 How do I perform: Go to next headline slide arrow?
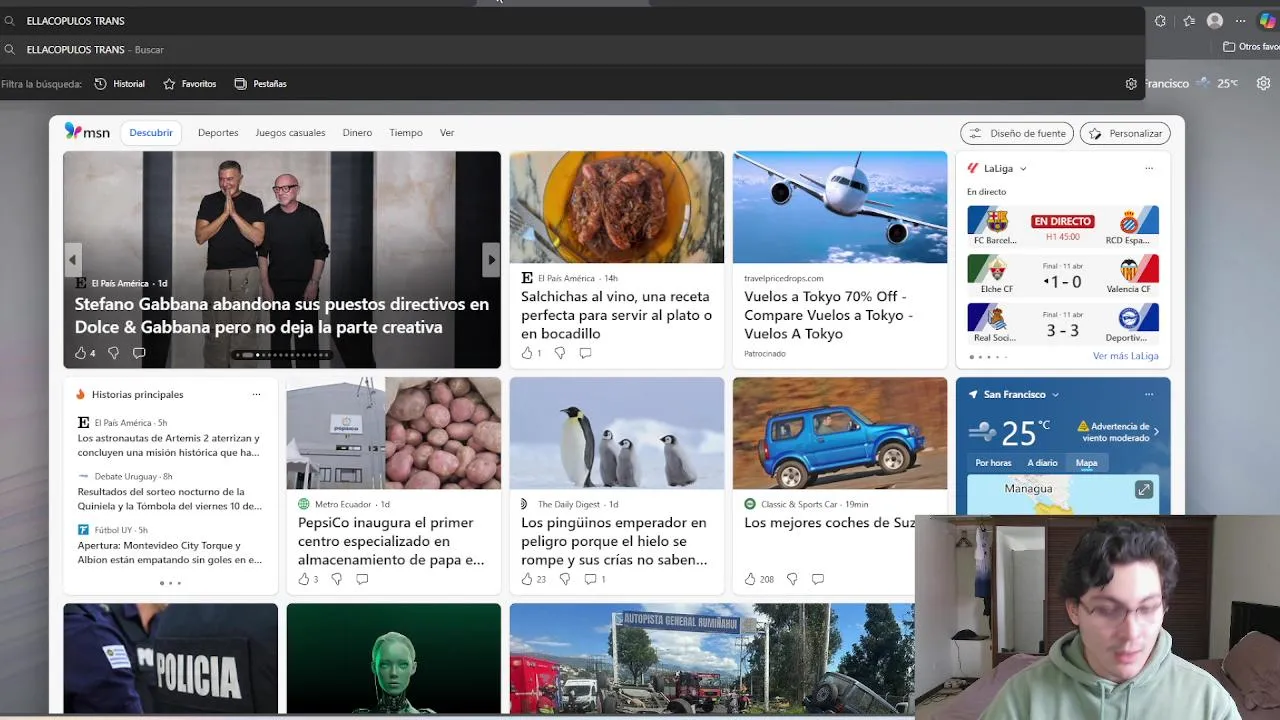click(491, 260)
